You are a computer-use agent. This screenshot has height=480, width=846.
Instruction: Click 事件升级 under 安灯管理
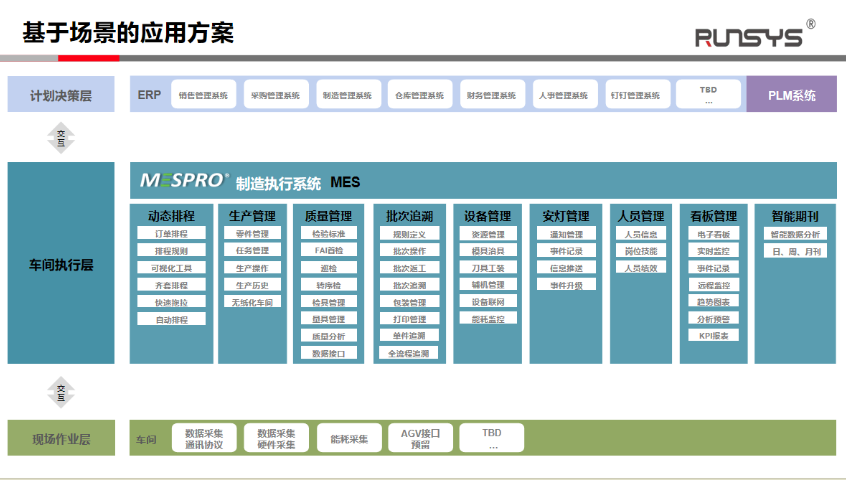click(x=566, y=285)
